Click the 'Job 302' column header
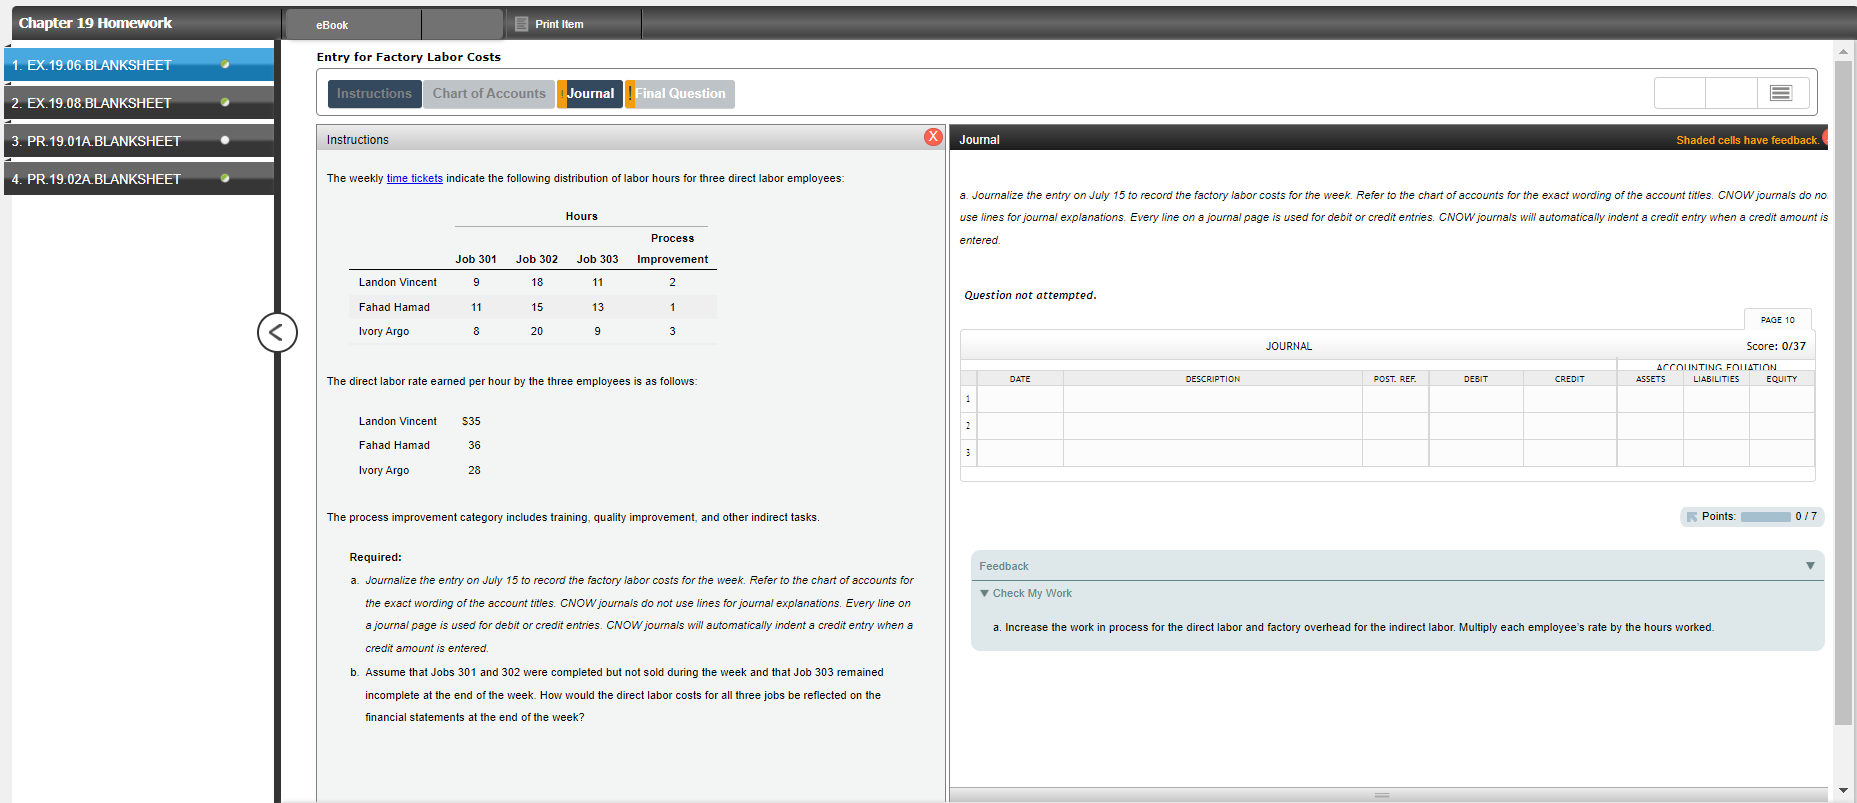Screen dimensions: 1857x803 [x=537, y=259]
